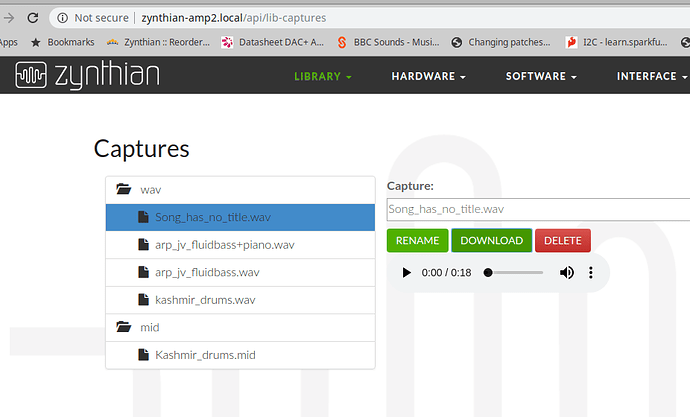The height and width of the screenshot is (417, 690).
Task: Open Zynthian Reorder bookmark
Action: (x=158, y=42)
